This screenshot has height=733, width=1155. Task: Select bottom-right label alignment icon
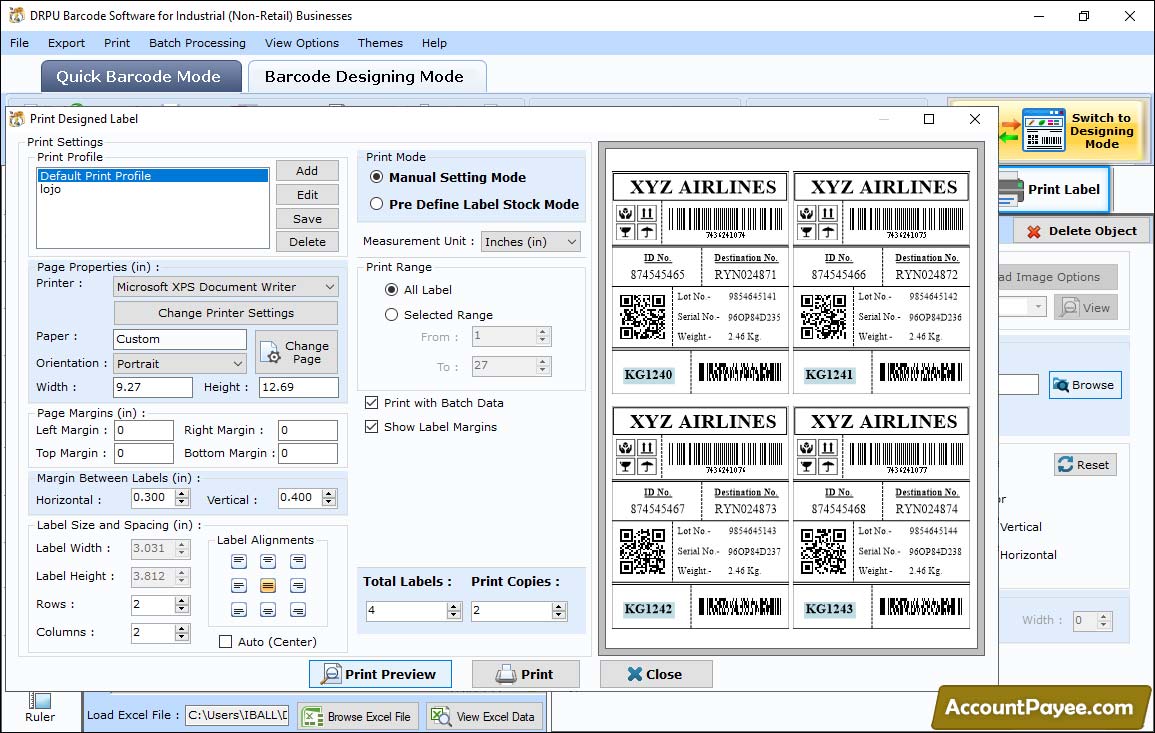pos(298,610)
